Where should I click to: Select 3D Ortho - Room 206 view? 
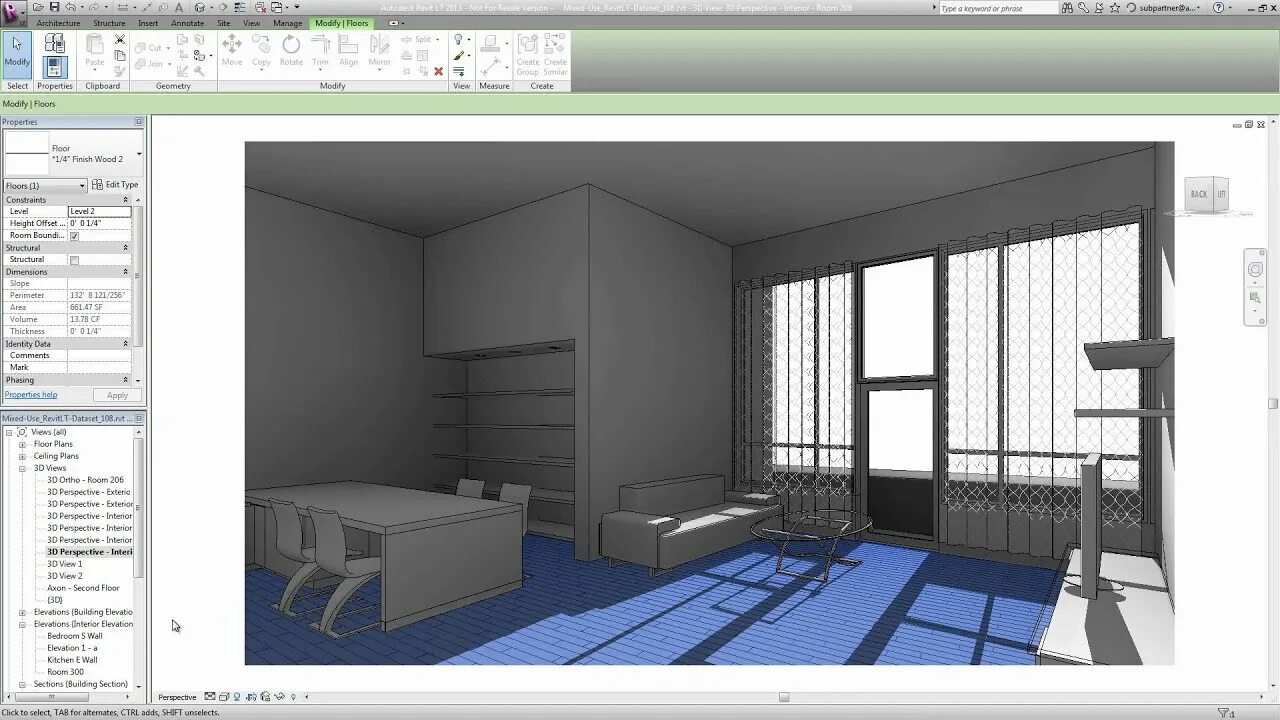click(x=86, y=480)
